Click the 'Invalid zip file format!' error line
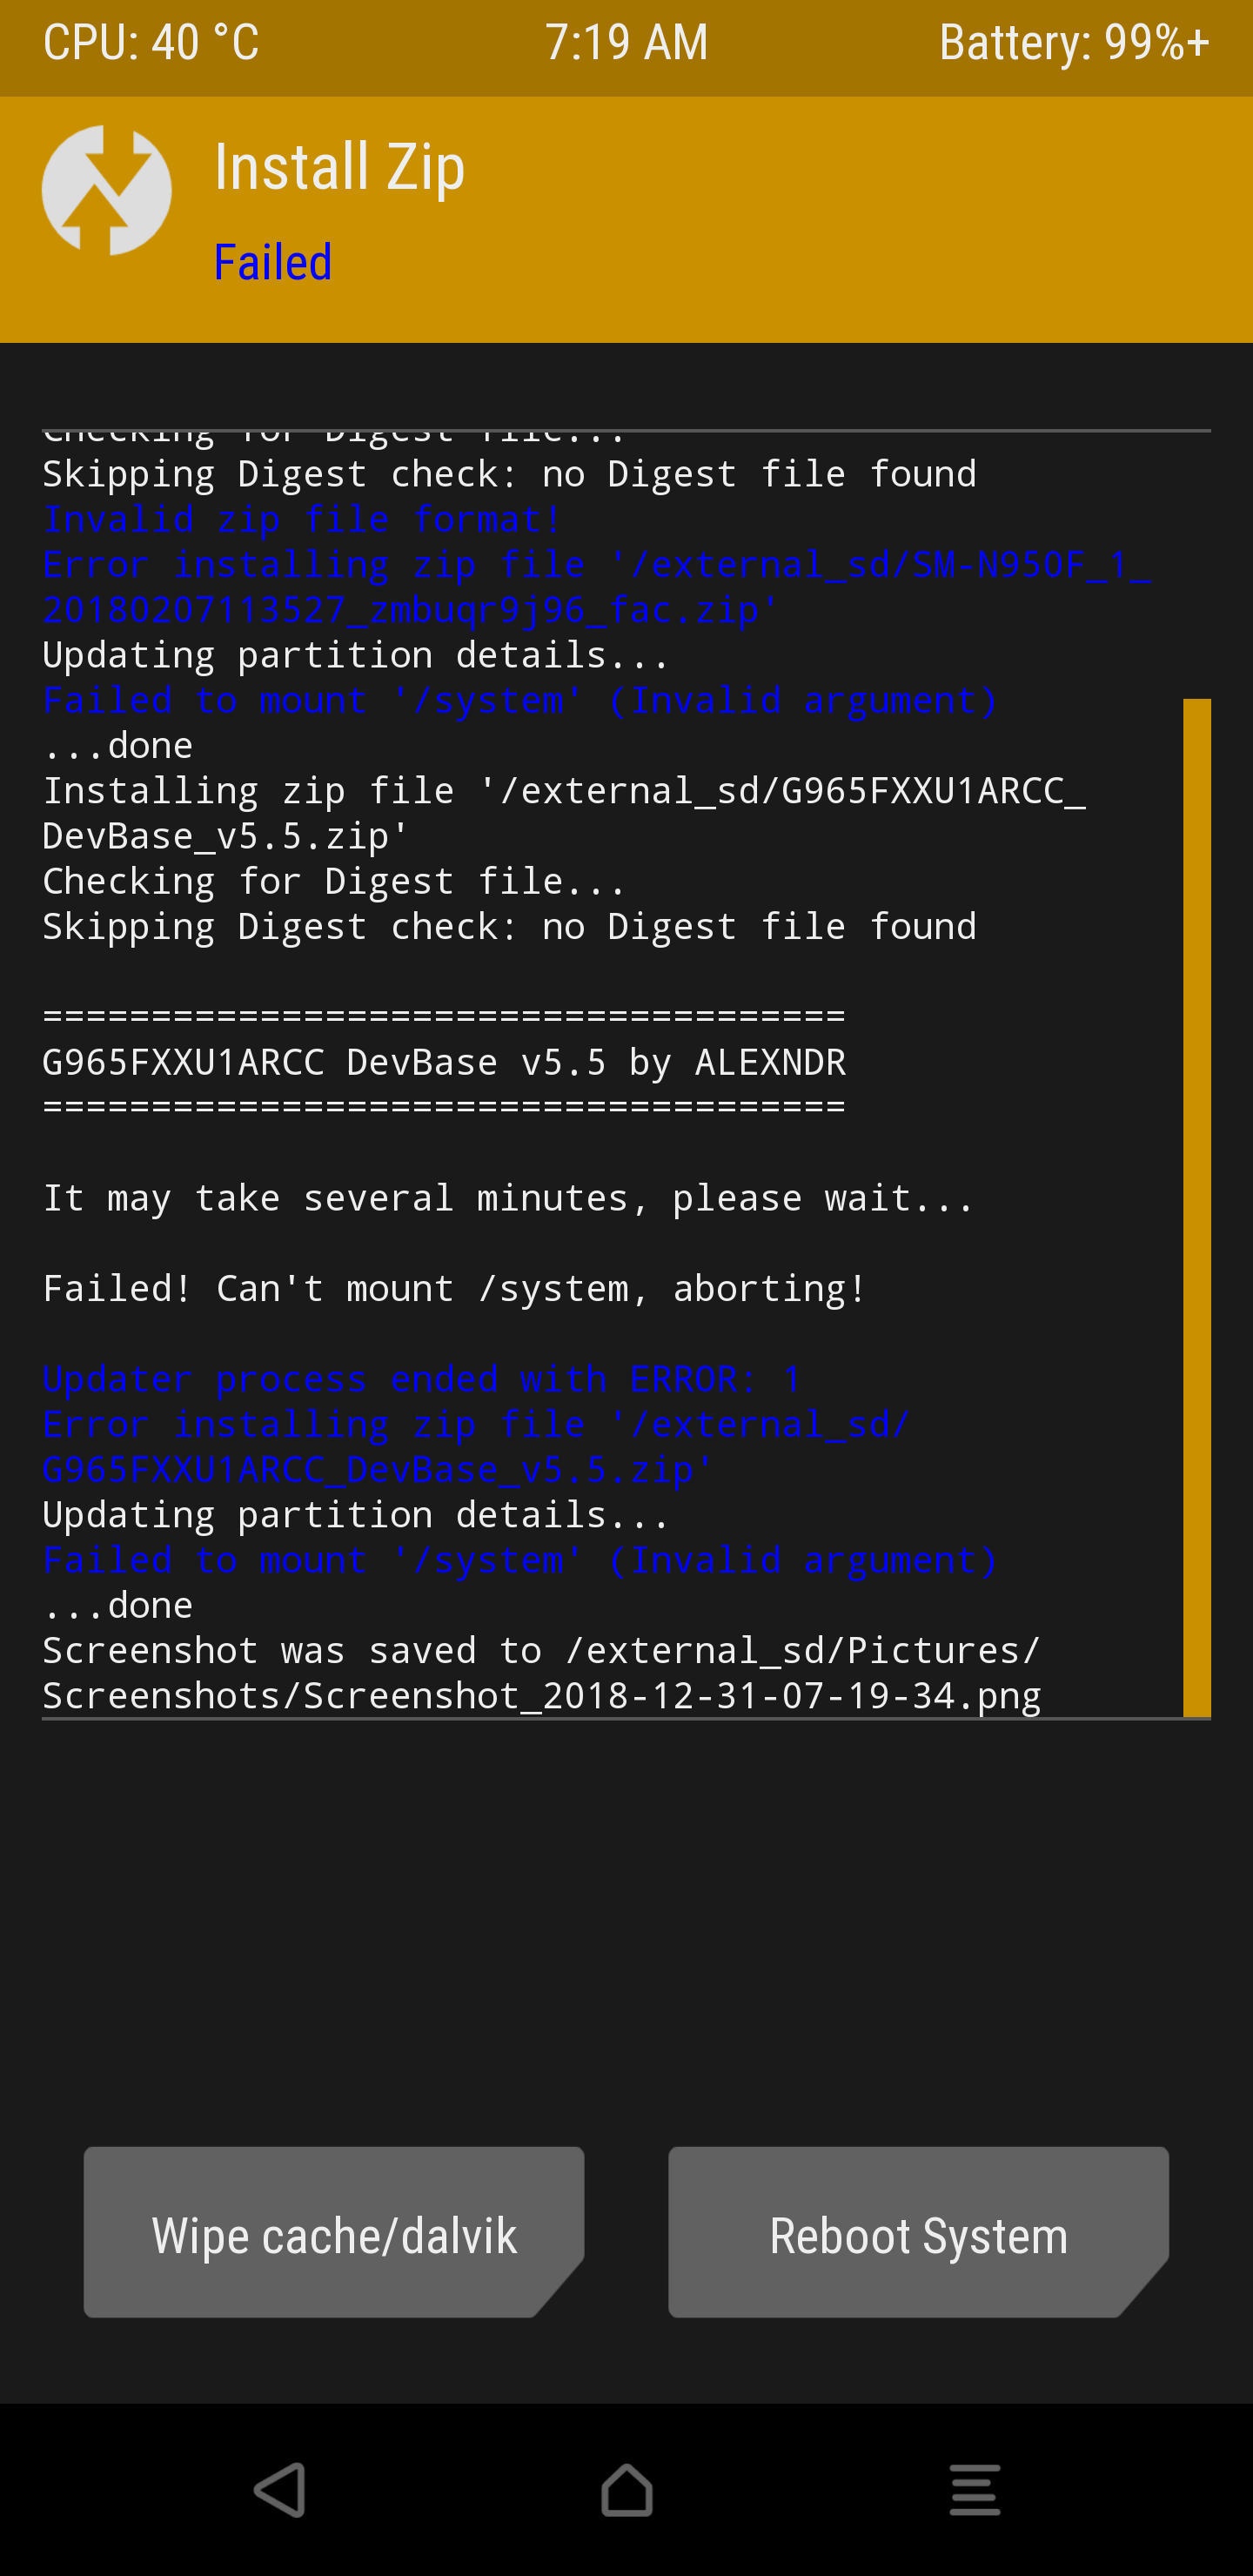 coord(302,520)
